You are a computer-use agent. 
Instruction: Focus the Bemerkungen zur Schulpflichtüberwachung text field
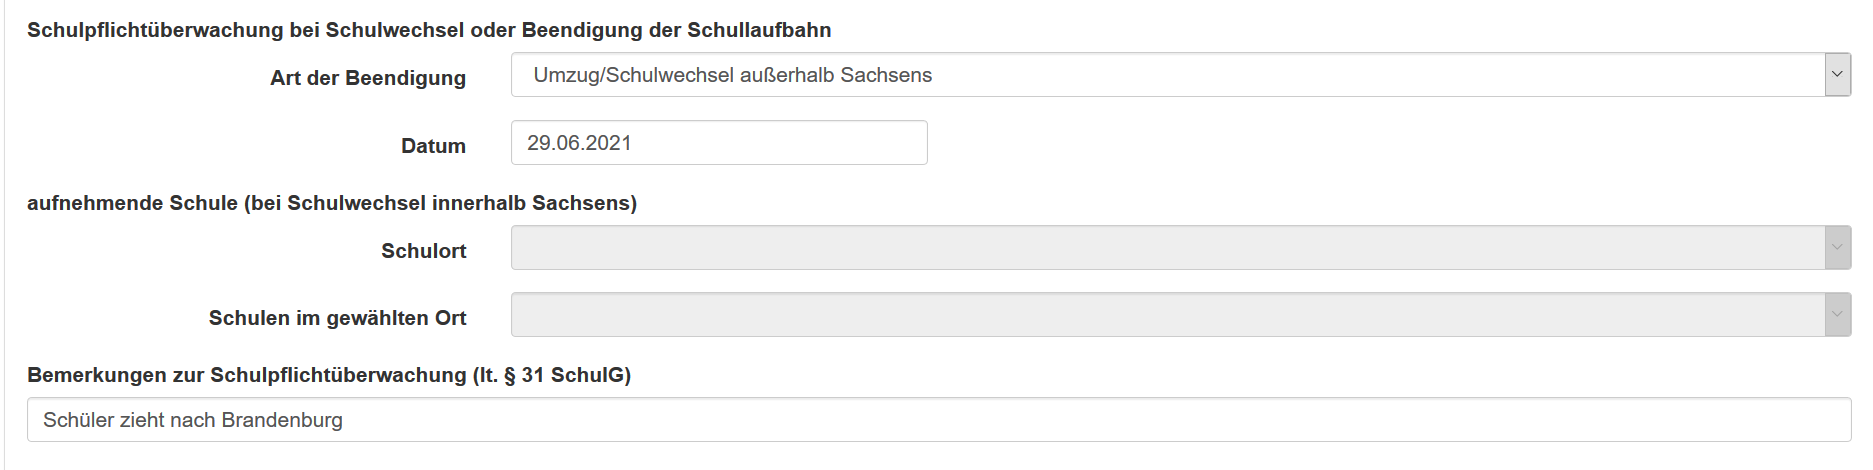click(1000, 420)
